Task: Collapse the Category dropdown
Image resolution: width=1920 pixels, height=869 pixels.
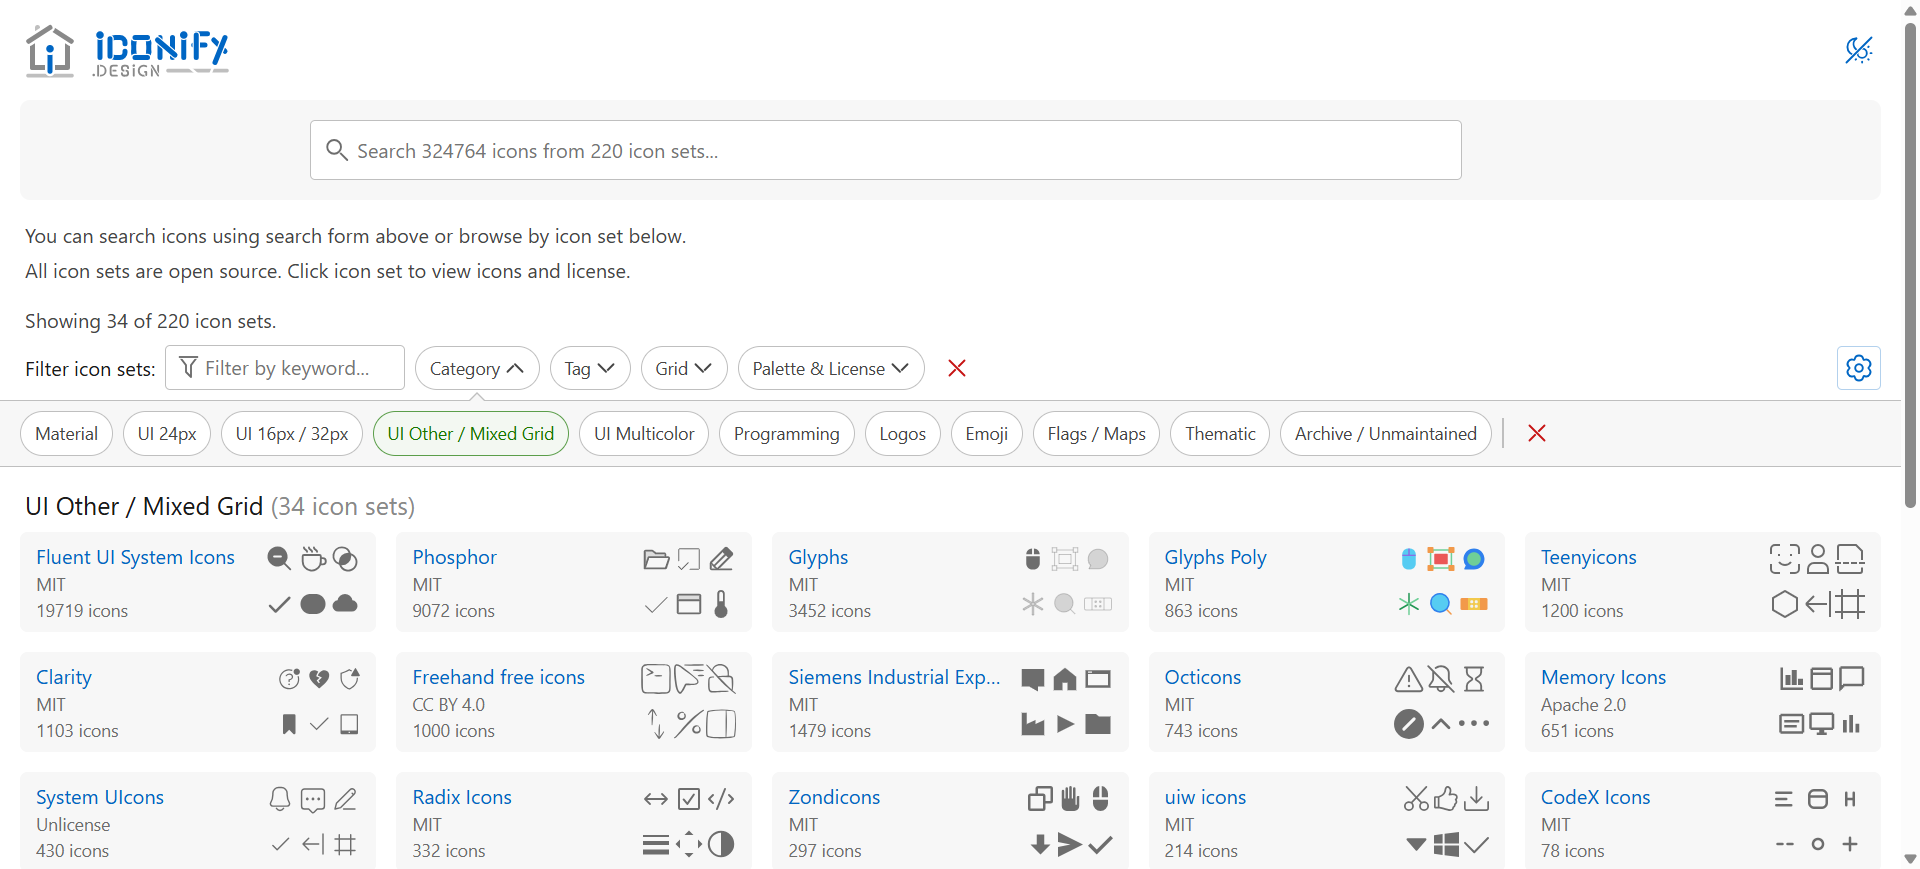Action: pos(477,368)
